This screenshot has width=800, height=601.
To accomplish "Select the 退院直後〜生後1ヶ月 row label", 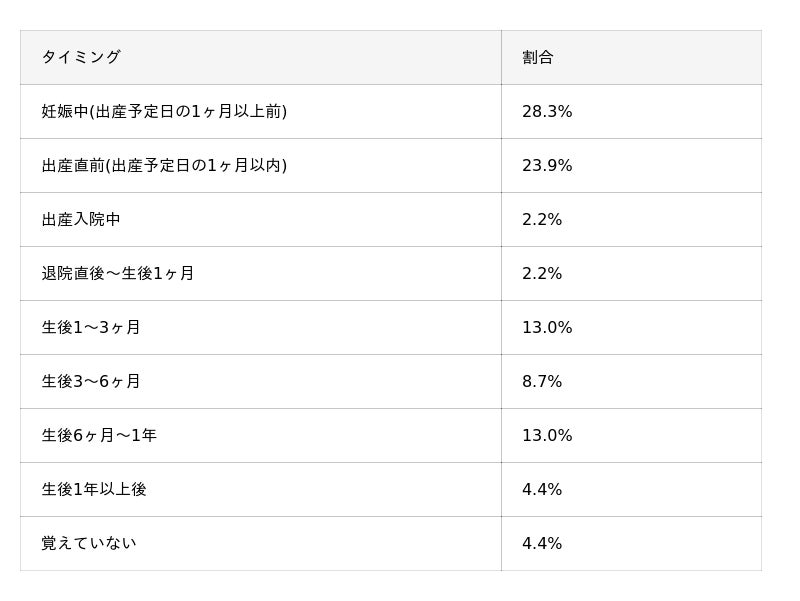I will coord(118,273).
